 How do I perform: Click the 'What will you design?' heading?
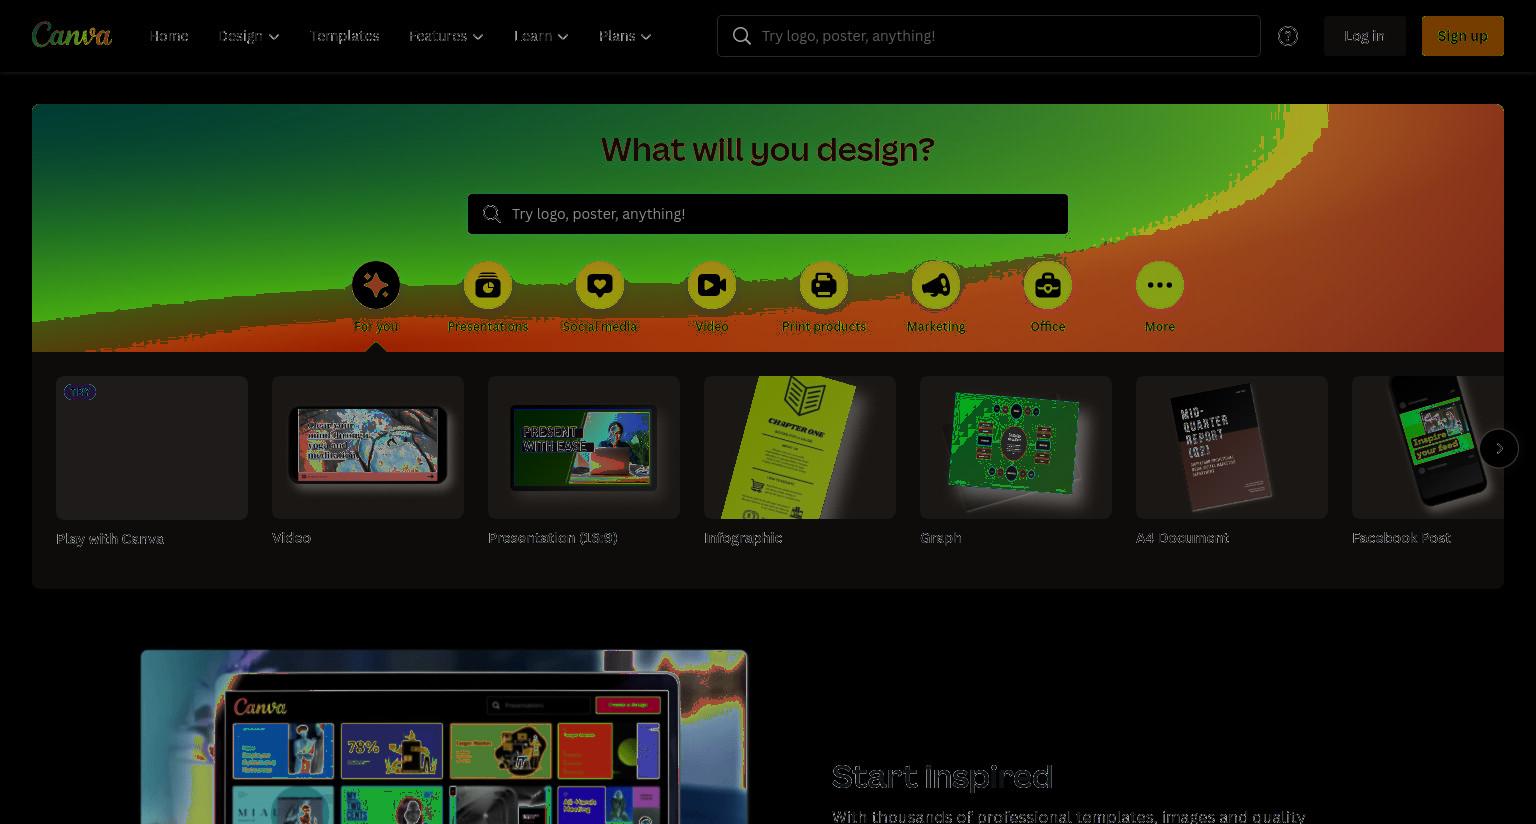pyautogui.click(x=768, y=149)
